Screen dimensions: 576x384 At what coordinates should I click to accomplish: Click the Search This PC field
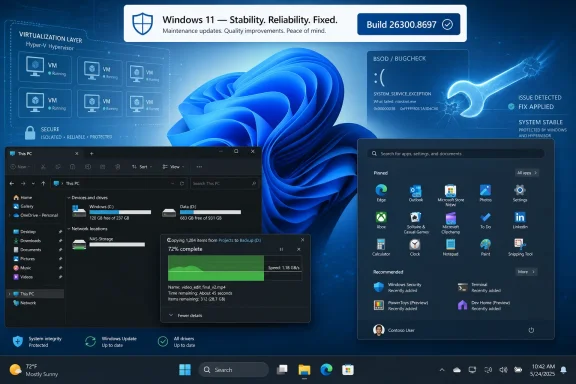click(224, 183)
